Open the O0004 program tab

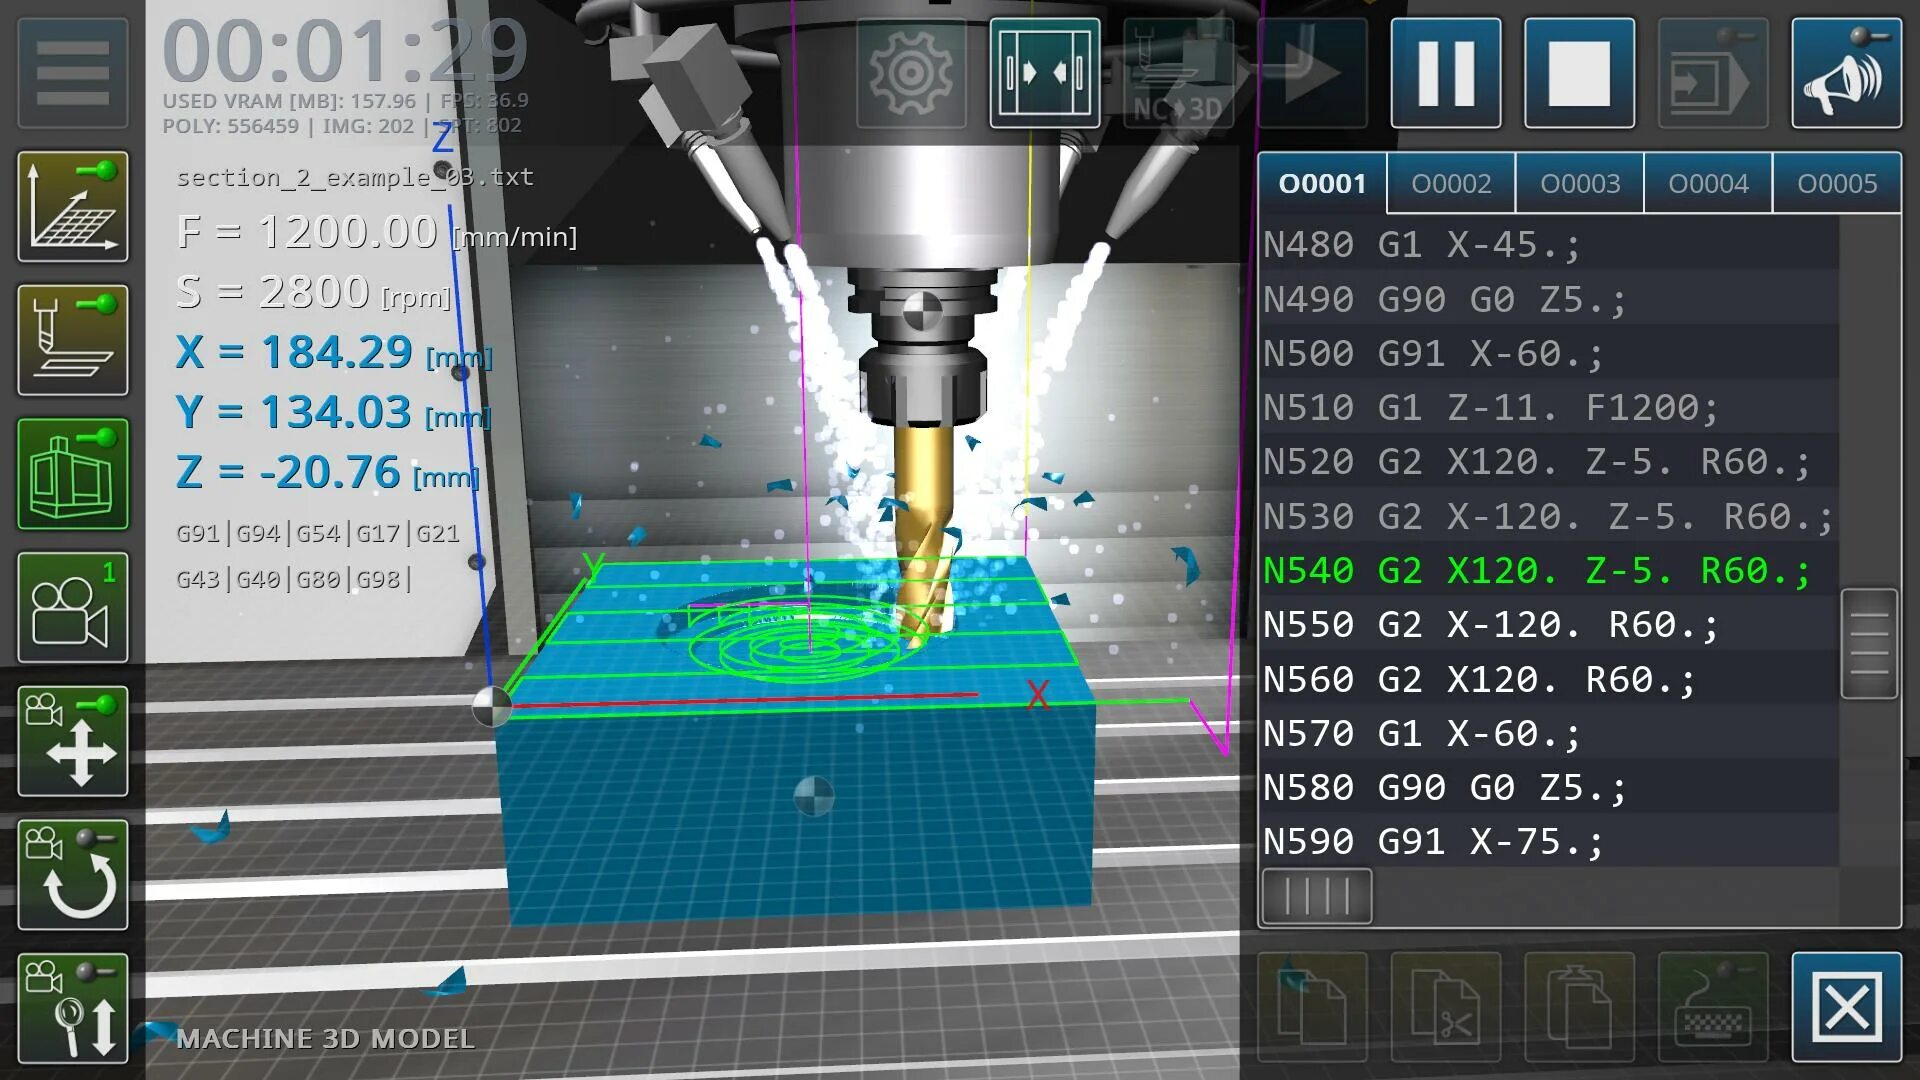pos(1707,183)
